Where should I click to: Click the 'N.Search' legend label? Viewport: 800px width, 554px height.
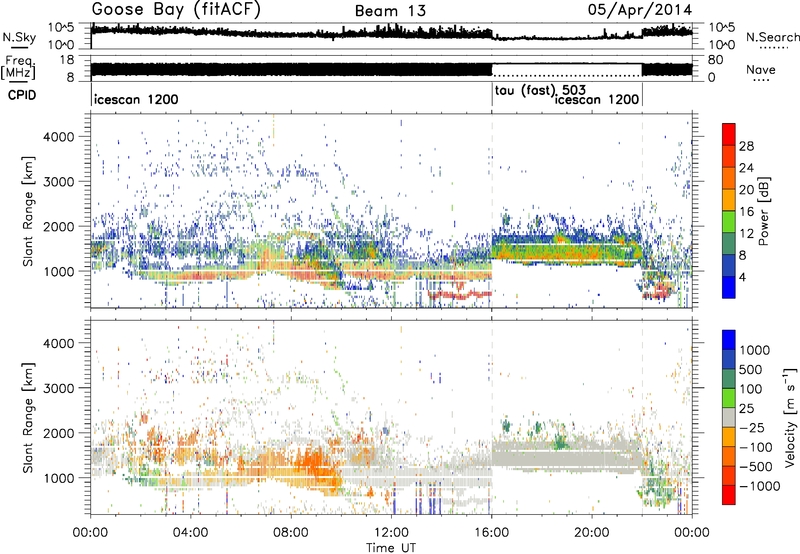pos(772,37)
